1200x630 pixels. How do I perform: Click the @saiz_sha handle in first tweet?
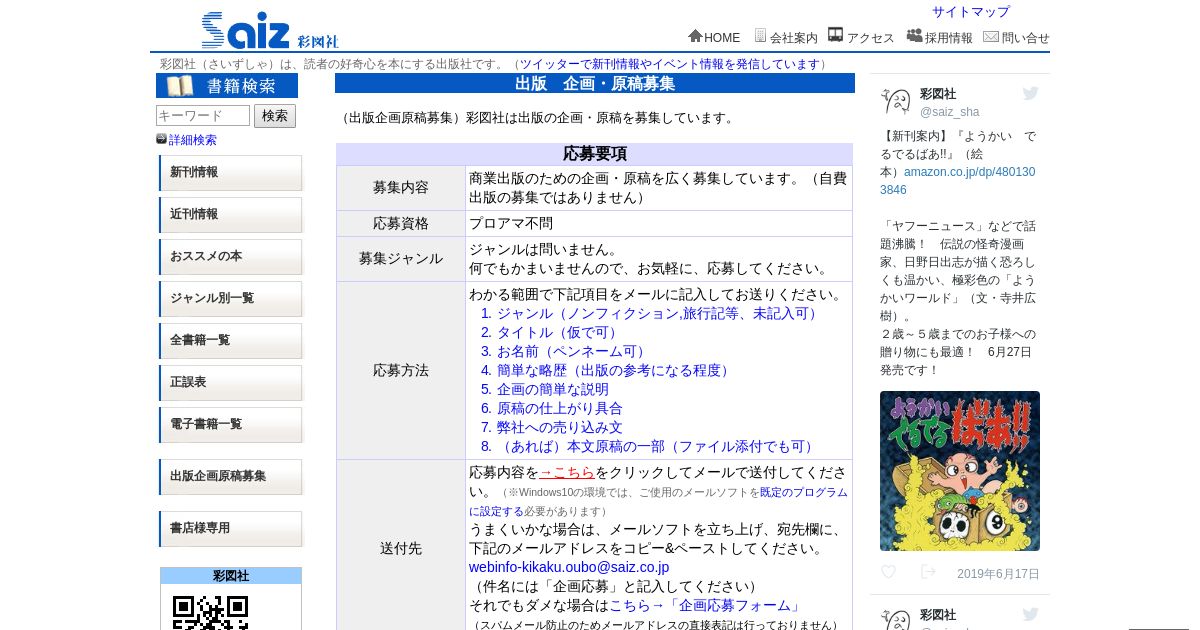950,112
